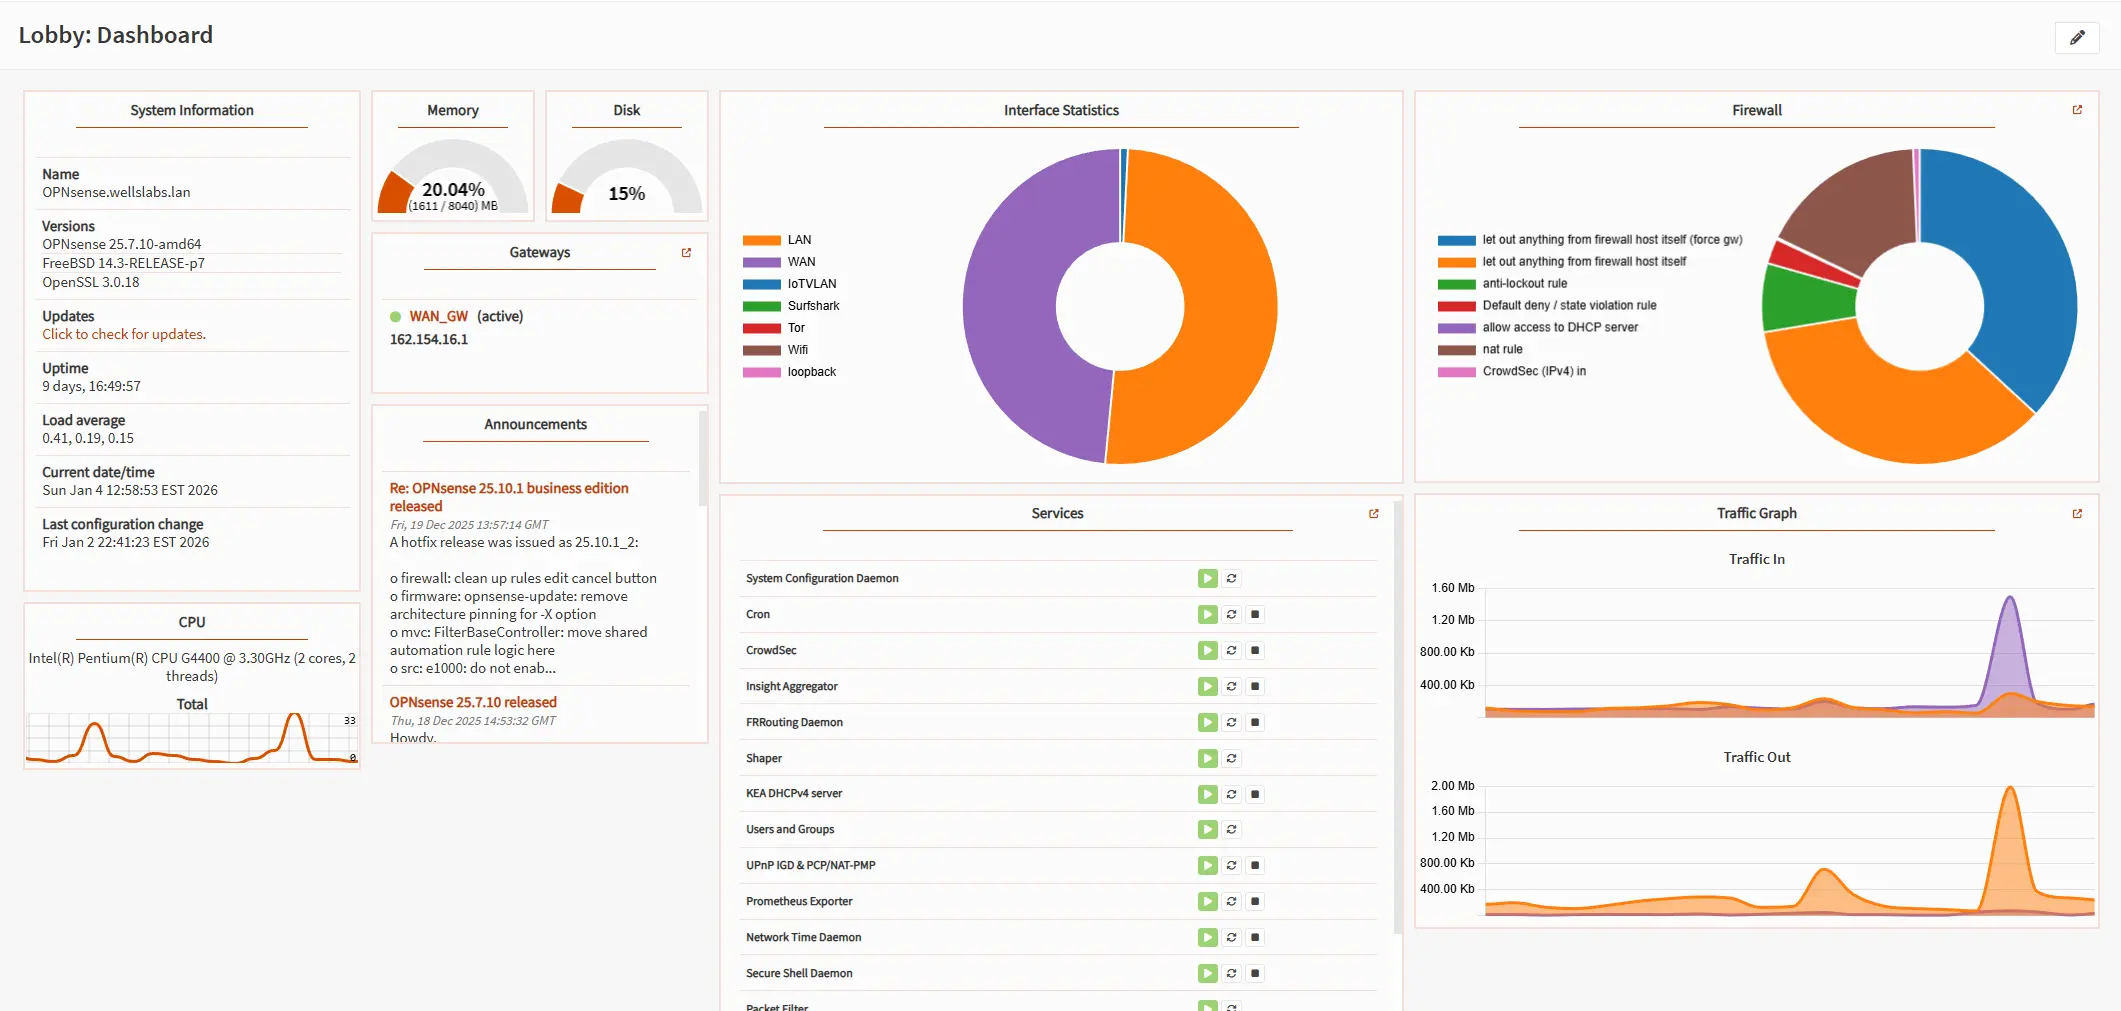Screen dimensions: 2121x1011
Task: Start the Shaper service
Action: coord(1208,758)
